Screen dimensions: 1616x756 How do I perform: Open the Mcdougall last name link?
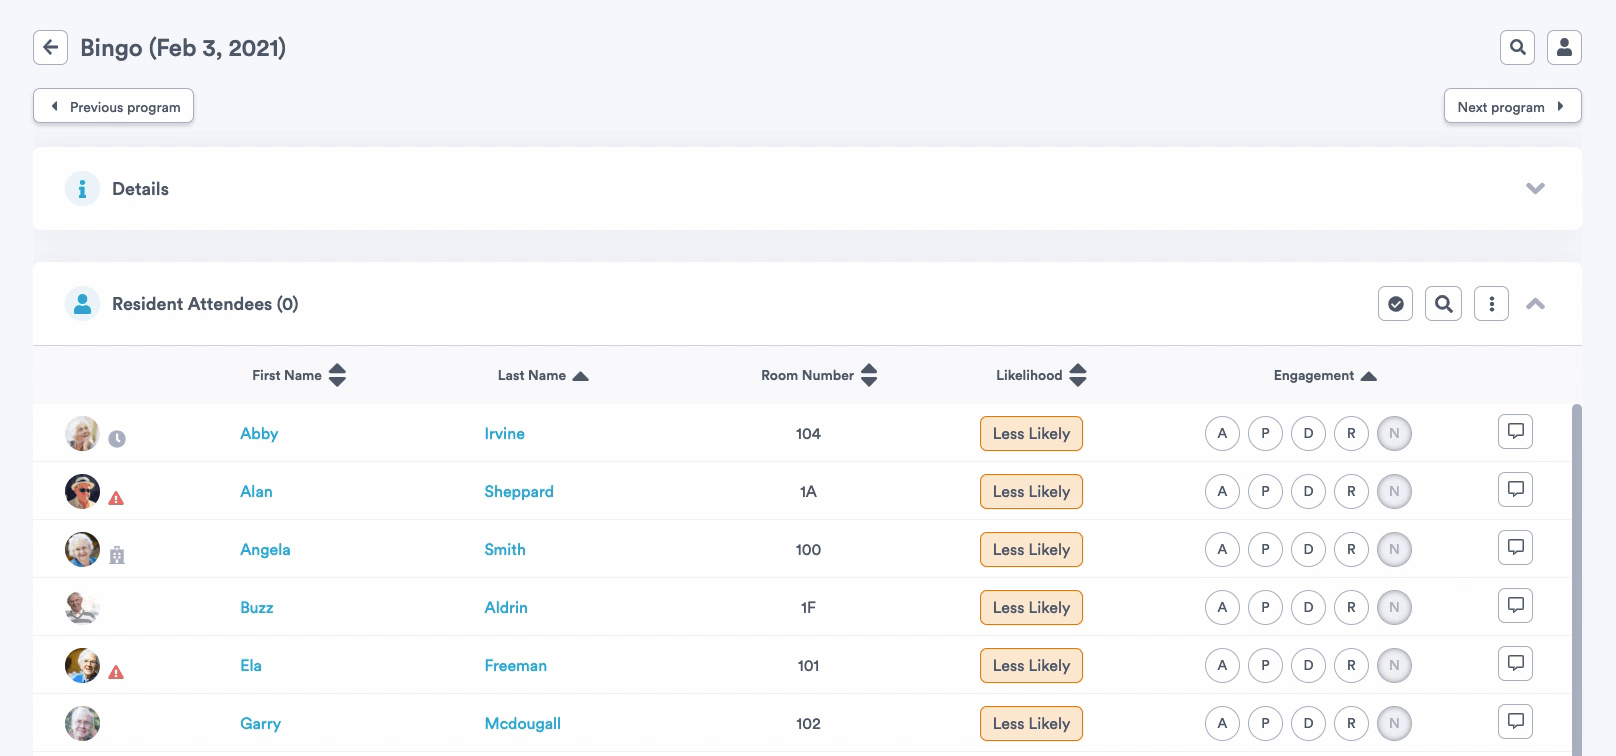[x=522, y=724]
